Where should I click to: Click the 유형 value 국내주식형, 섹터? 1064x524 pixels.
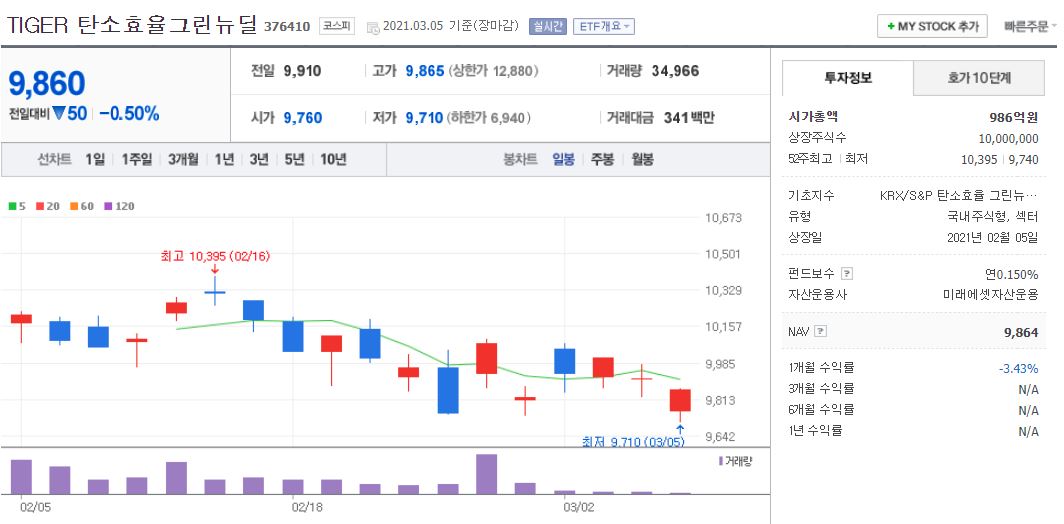[x=993, y=217]
